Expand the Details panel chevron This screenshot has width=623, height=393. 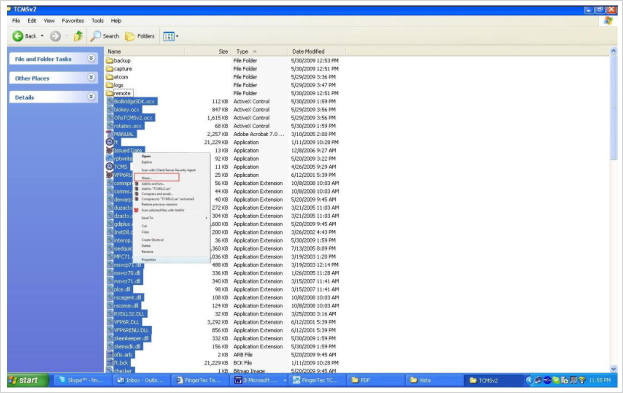tap(91, 97)
